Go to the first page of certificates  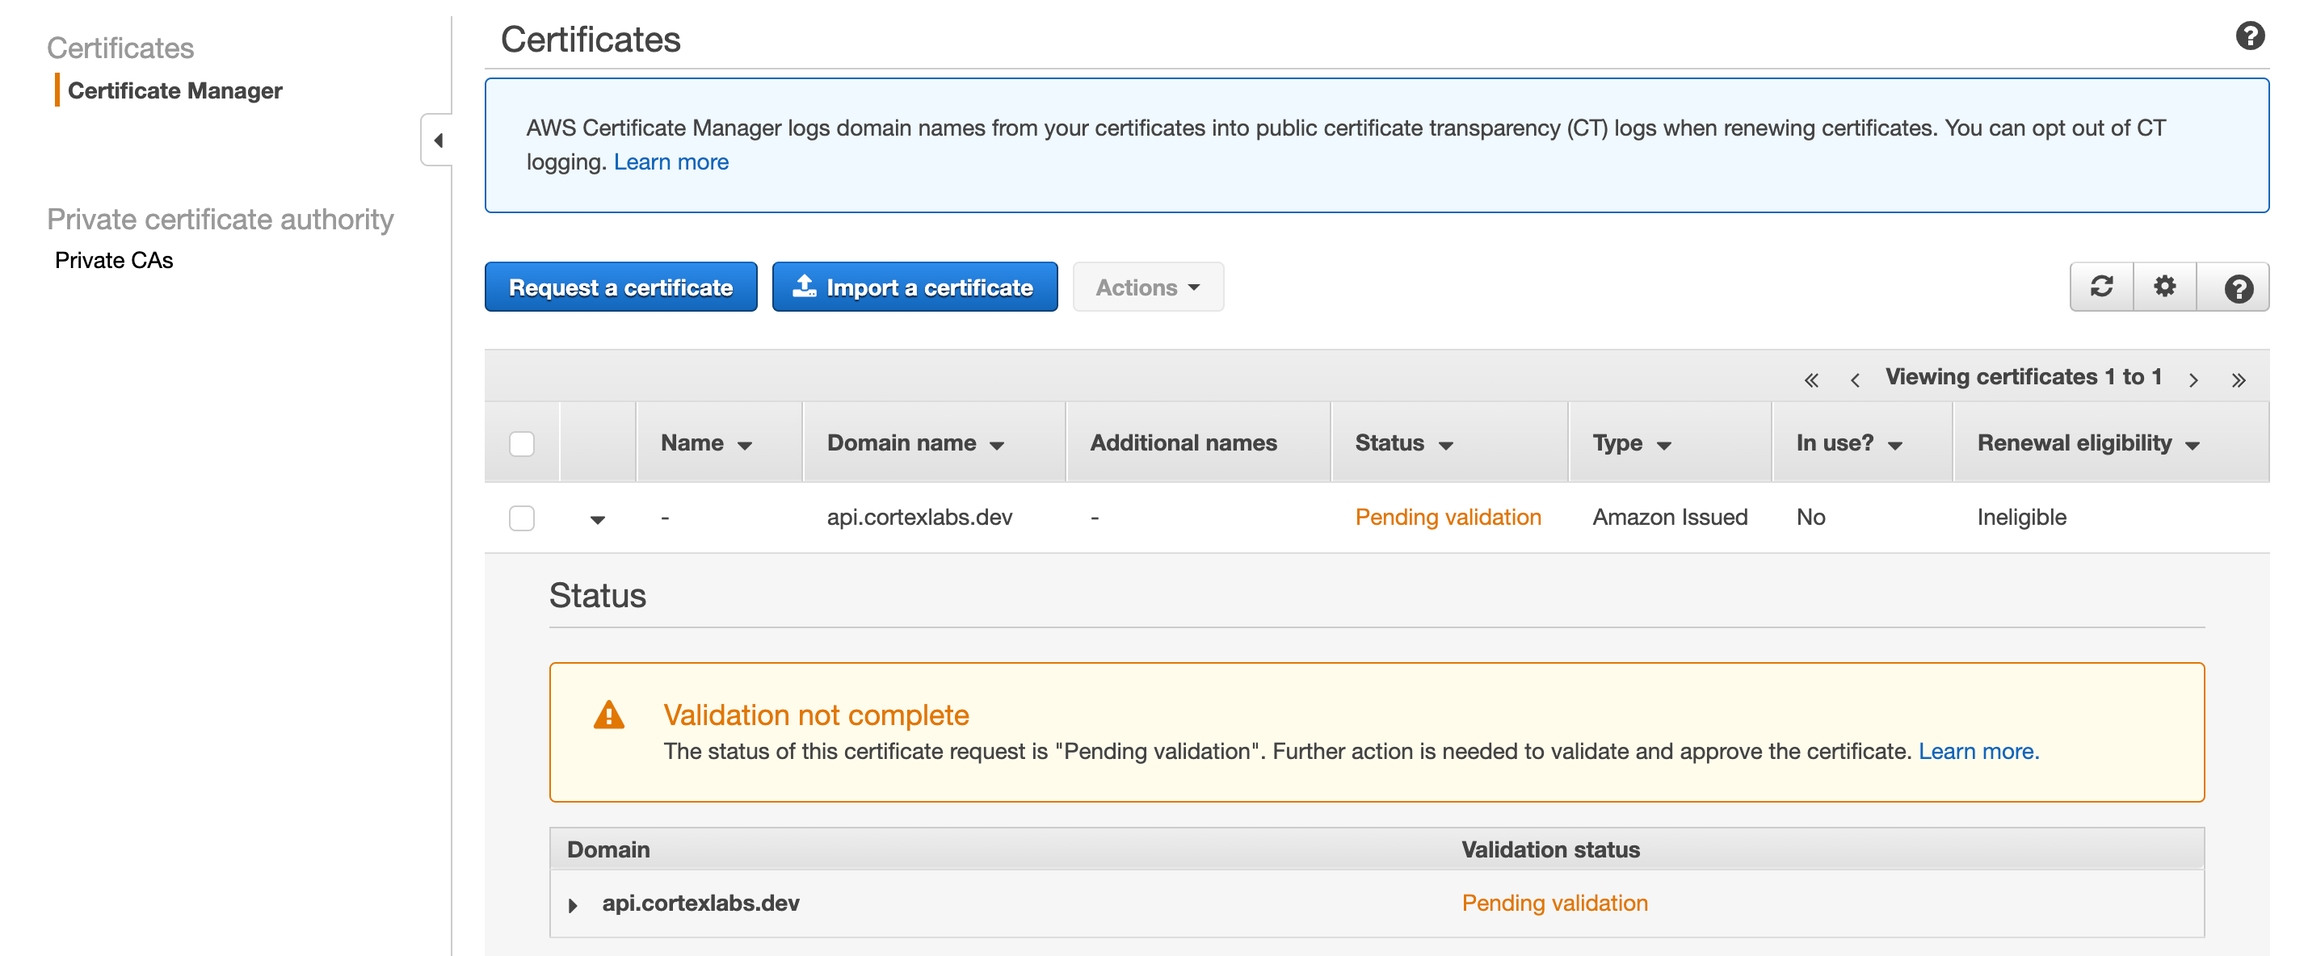(x=1811, y=380)
